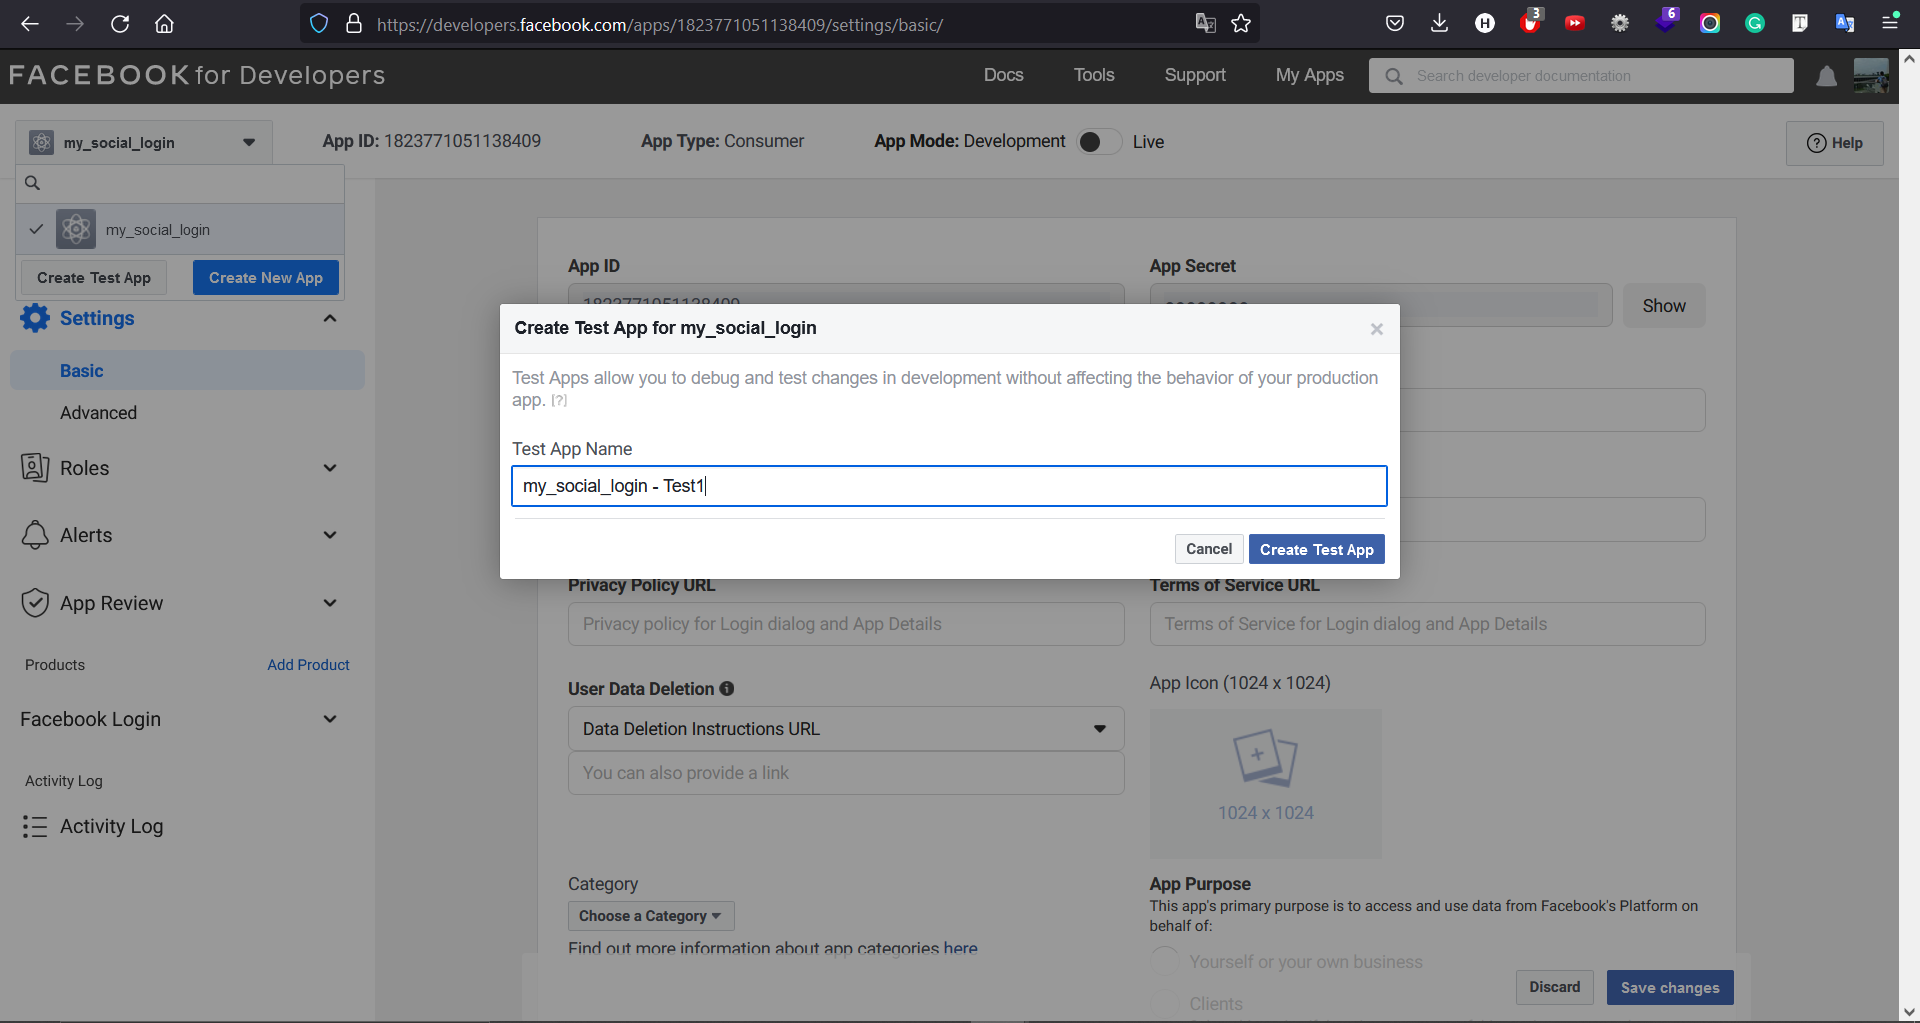
Task: Open the Tools menu
Action: tap(1094, 75)
